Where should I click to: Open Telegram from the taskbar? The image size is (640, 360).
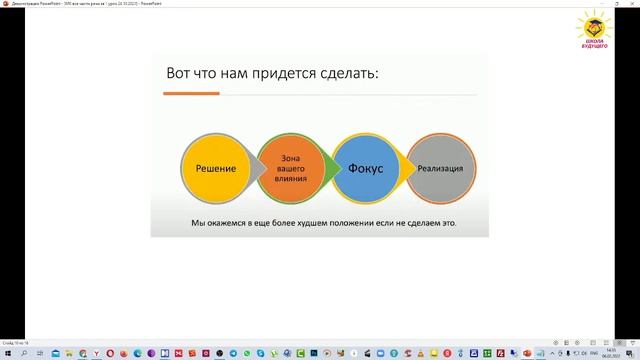[x=233, y=353]
